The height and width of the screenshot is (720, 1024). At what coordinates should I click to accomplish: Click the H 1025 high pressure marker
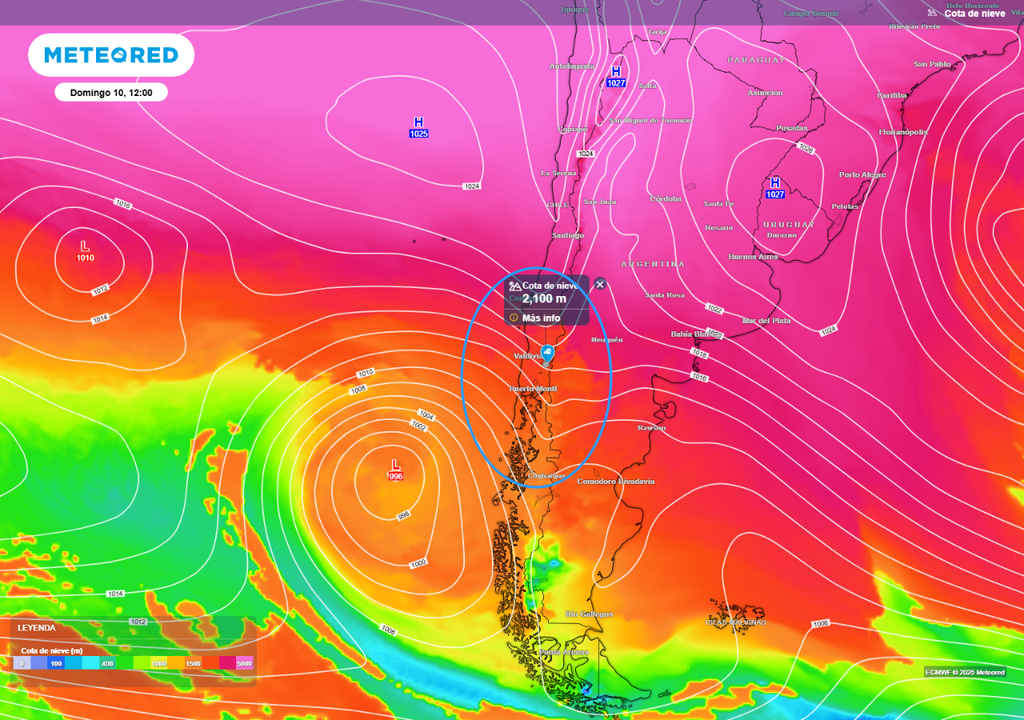[418, 127]
